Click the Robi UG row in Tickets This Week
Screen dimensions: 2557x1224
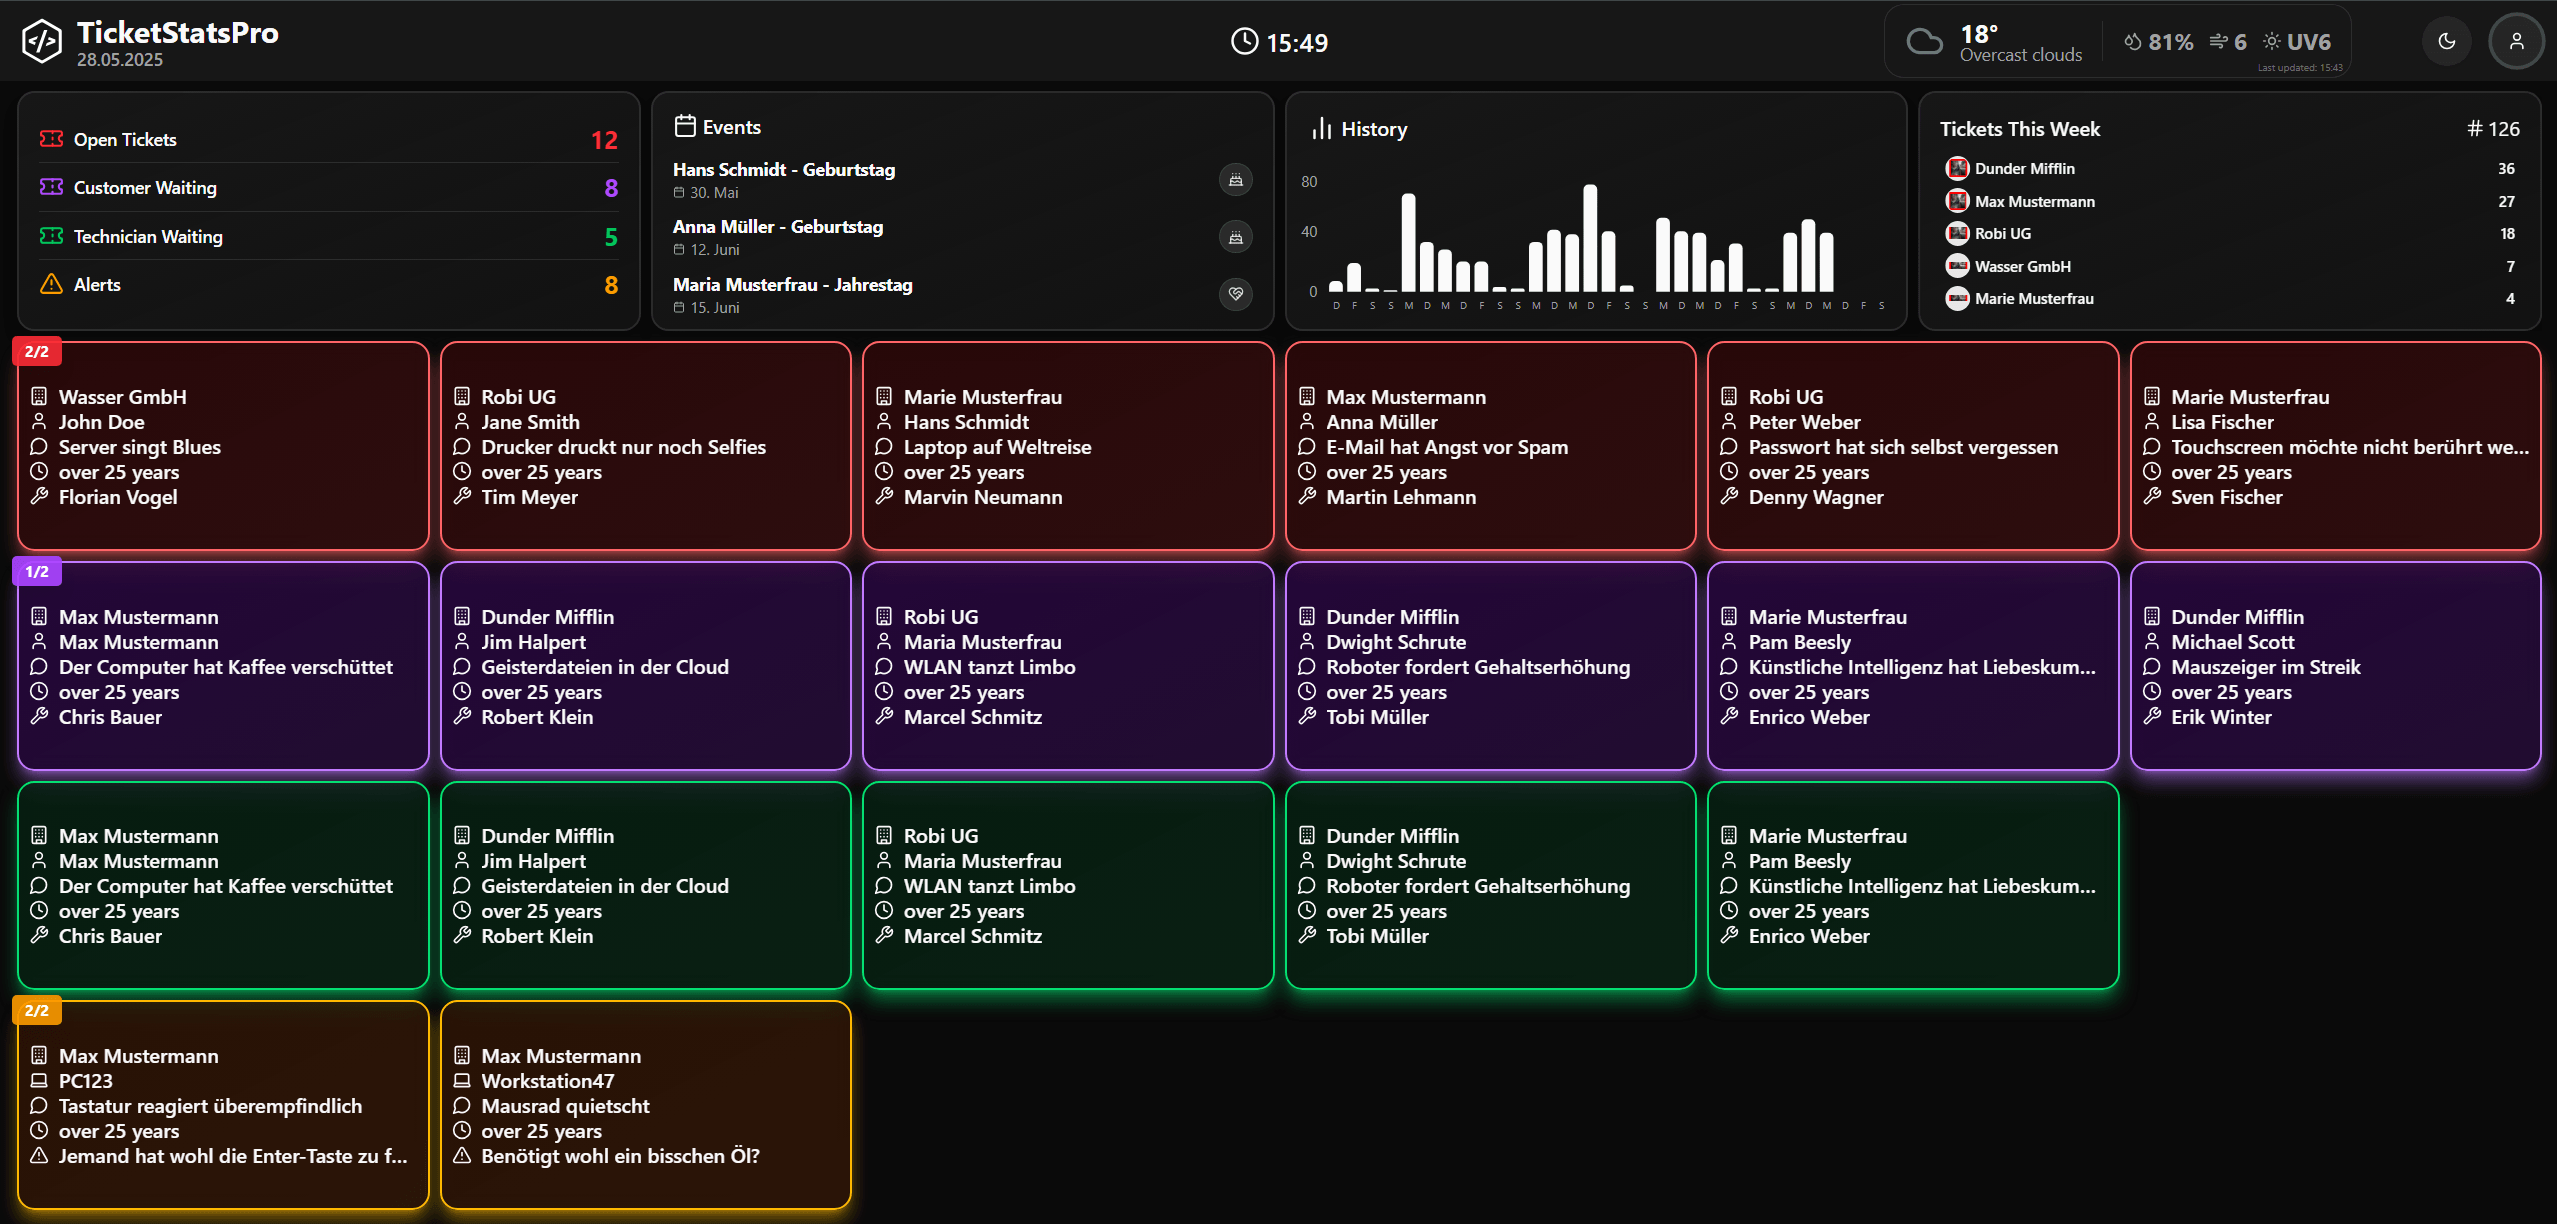click(x=2230, y=233)
